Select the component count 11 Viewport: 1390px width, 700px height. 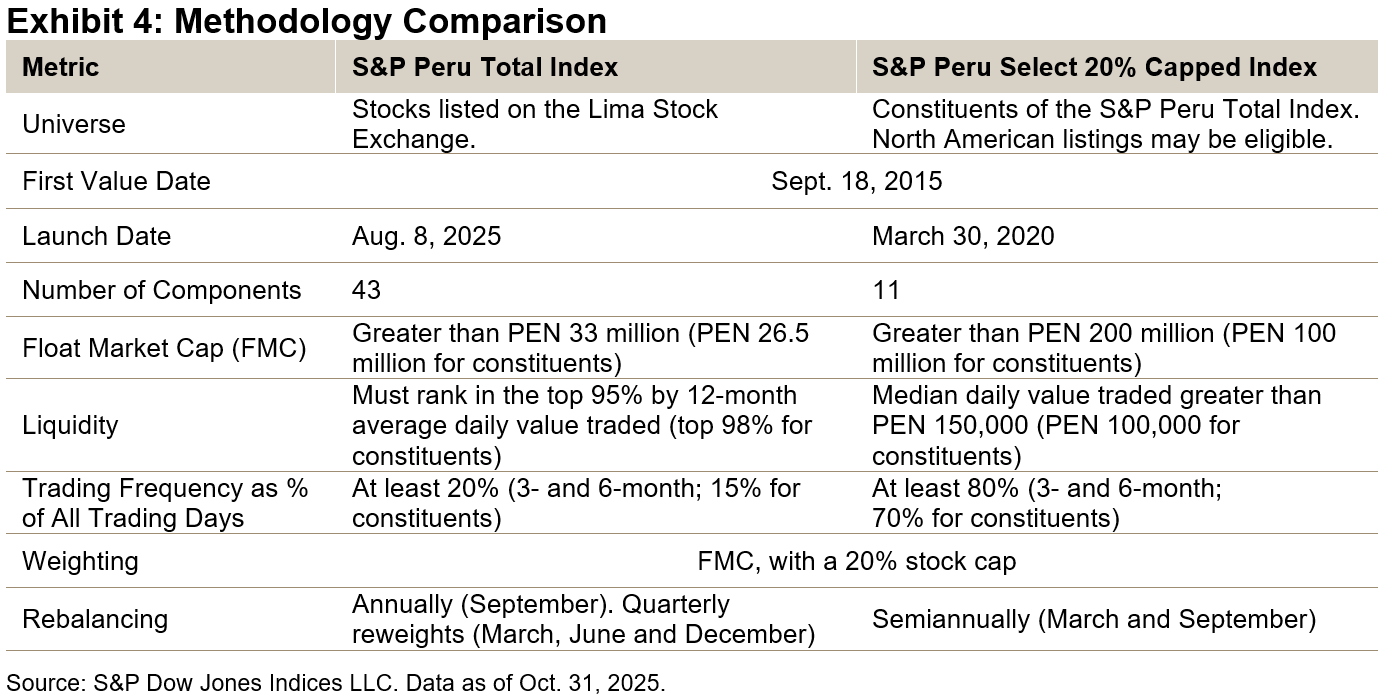pyautogui.click(x=886, y=290)
